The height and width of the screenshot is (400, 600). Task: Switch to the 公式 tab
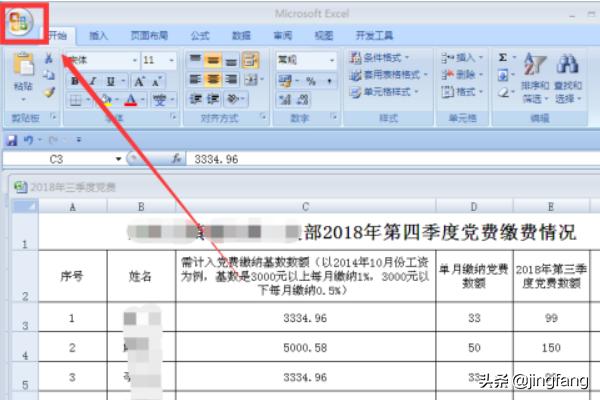click(199, 35)
